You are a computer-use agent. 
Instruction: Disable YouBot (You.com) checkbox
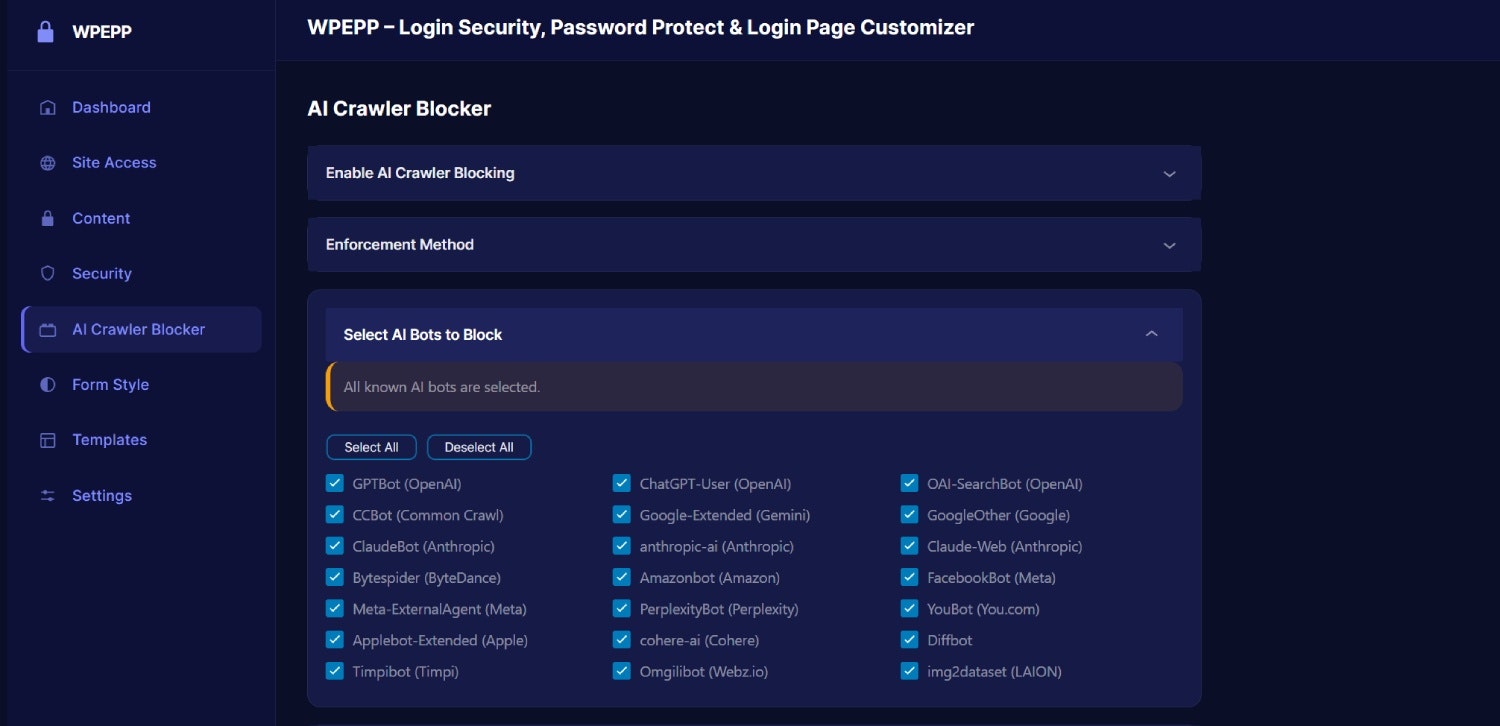909,609
